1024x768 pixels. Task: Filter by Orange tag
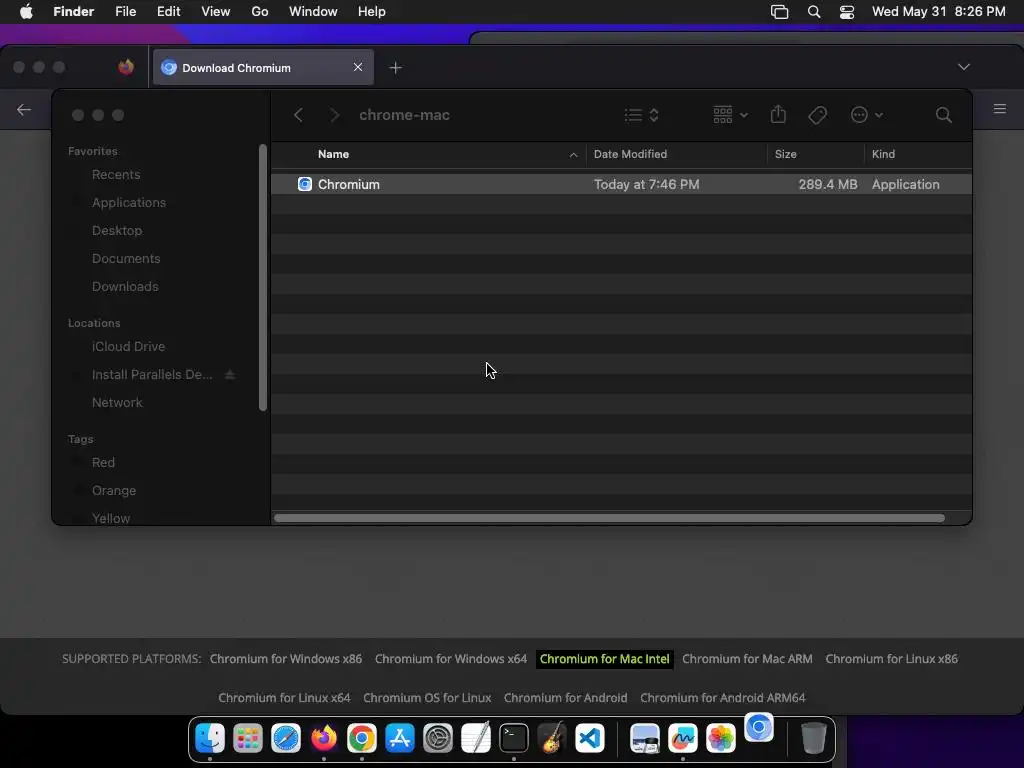tap(114, 490)
